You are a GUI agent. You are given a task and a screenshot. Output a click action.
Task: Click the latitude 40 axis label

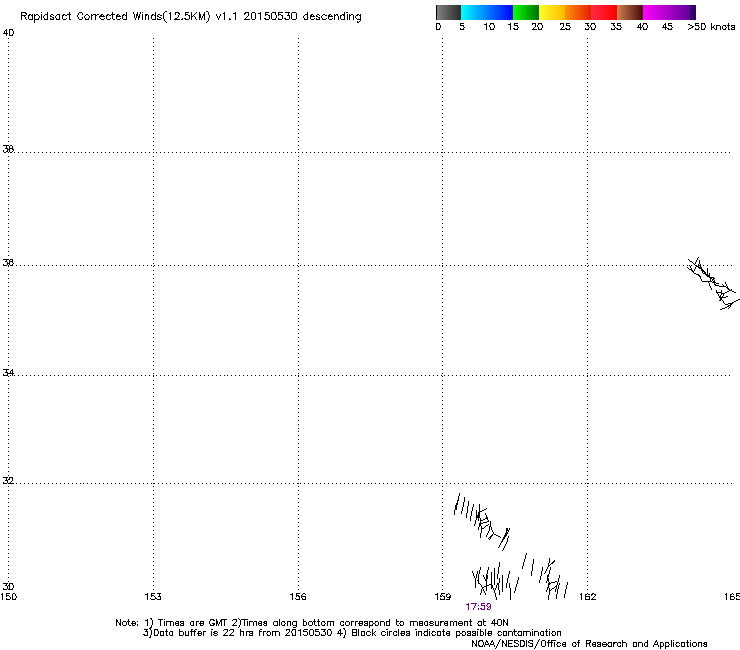coord(8,33)
